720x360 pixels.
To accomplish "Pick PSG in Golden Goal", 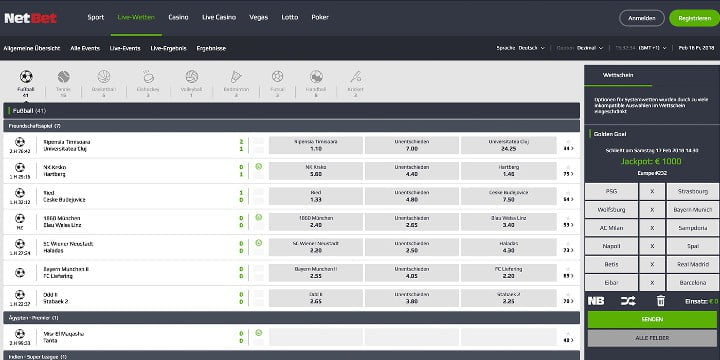I will [x=611, y=191].
